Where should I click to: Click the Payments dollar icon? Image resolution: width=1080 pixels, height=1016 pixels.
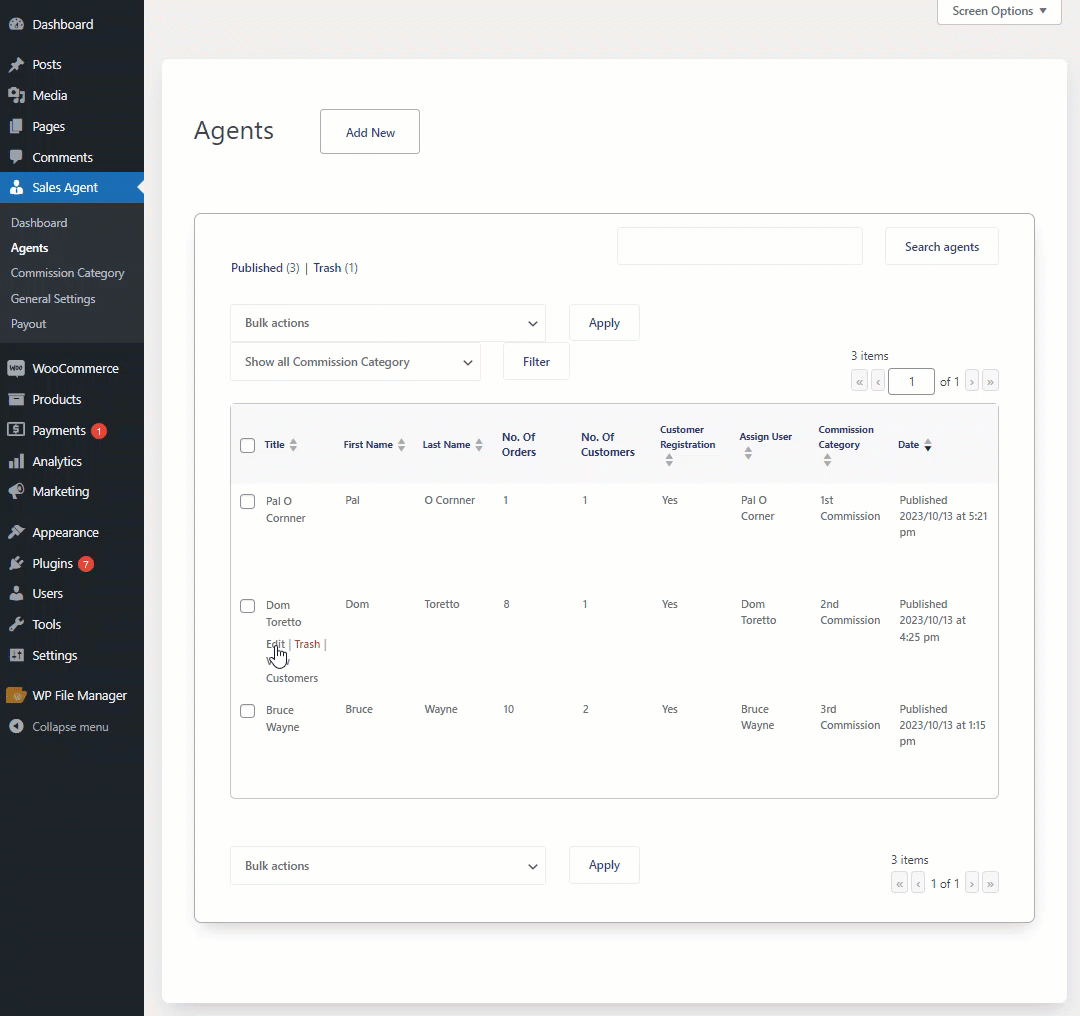tap(17, 430)
